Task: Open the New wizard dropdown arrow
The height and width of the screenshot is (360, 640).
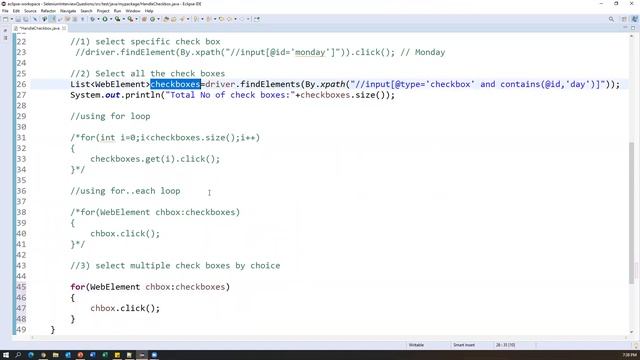Action: point(11,19)
